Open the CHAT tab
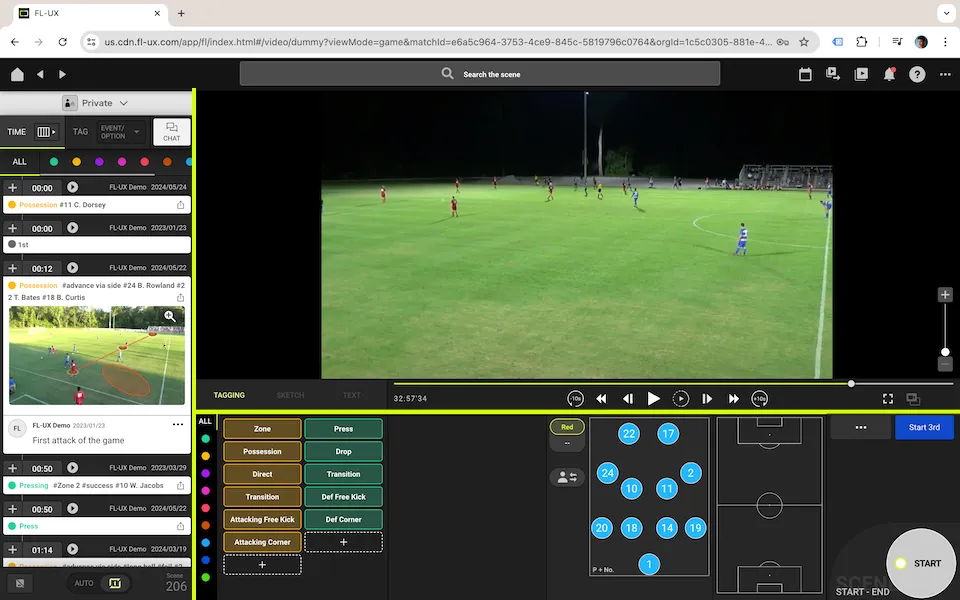The height and width of the screenshot is (600, 960). point(171,132)
